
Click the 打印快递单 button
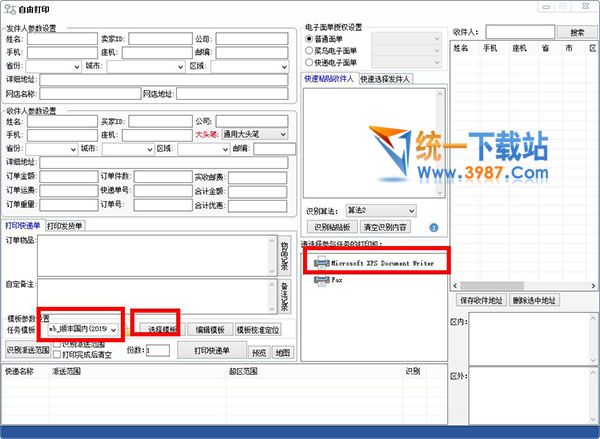click(x=211, y=350)
